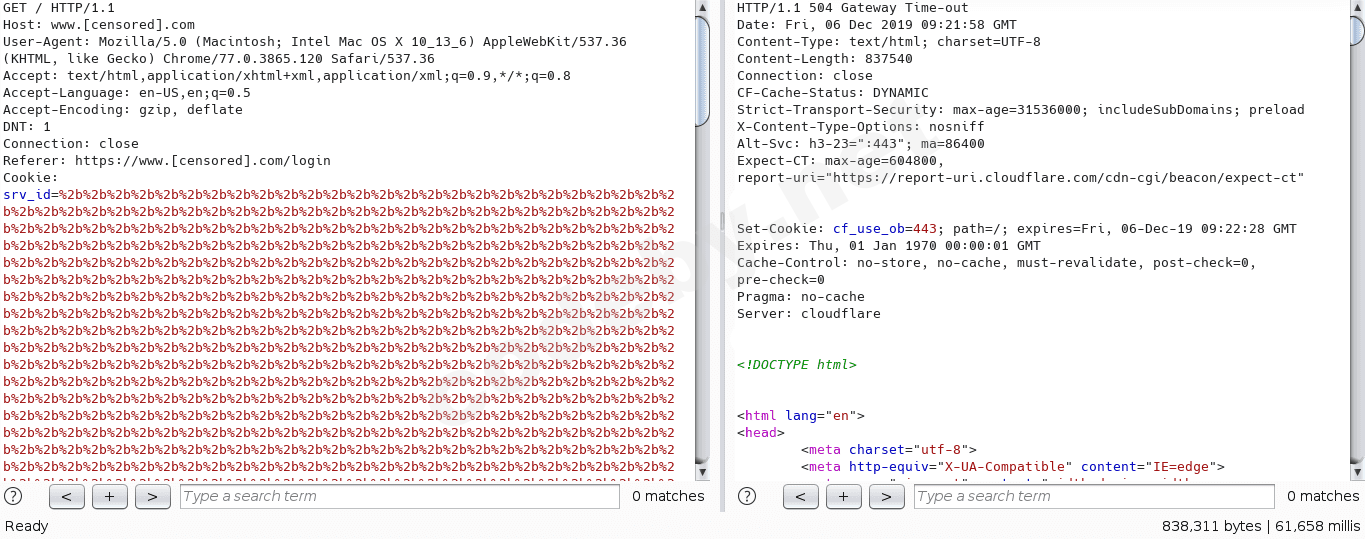Click 'HTTP/1.1 504 Gateway Time-out' status line
The height and width of the screenshot is (539, 1365).
[851, 8]
